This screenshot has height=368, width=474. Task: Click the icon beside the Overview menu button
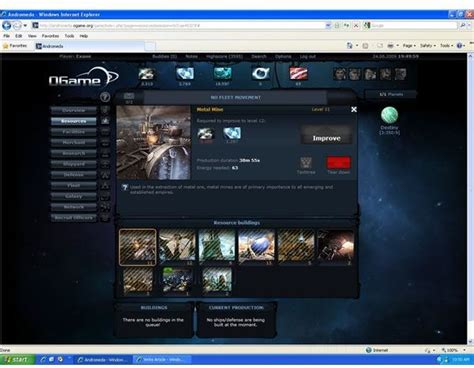(105, 110)
